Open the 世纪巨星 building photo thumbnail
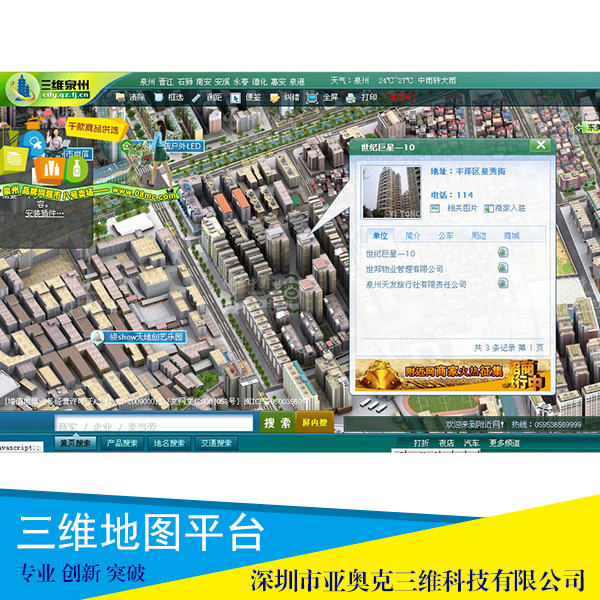The height and width of the screenshot is (600, 600). [391, 192]
